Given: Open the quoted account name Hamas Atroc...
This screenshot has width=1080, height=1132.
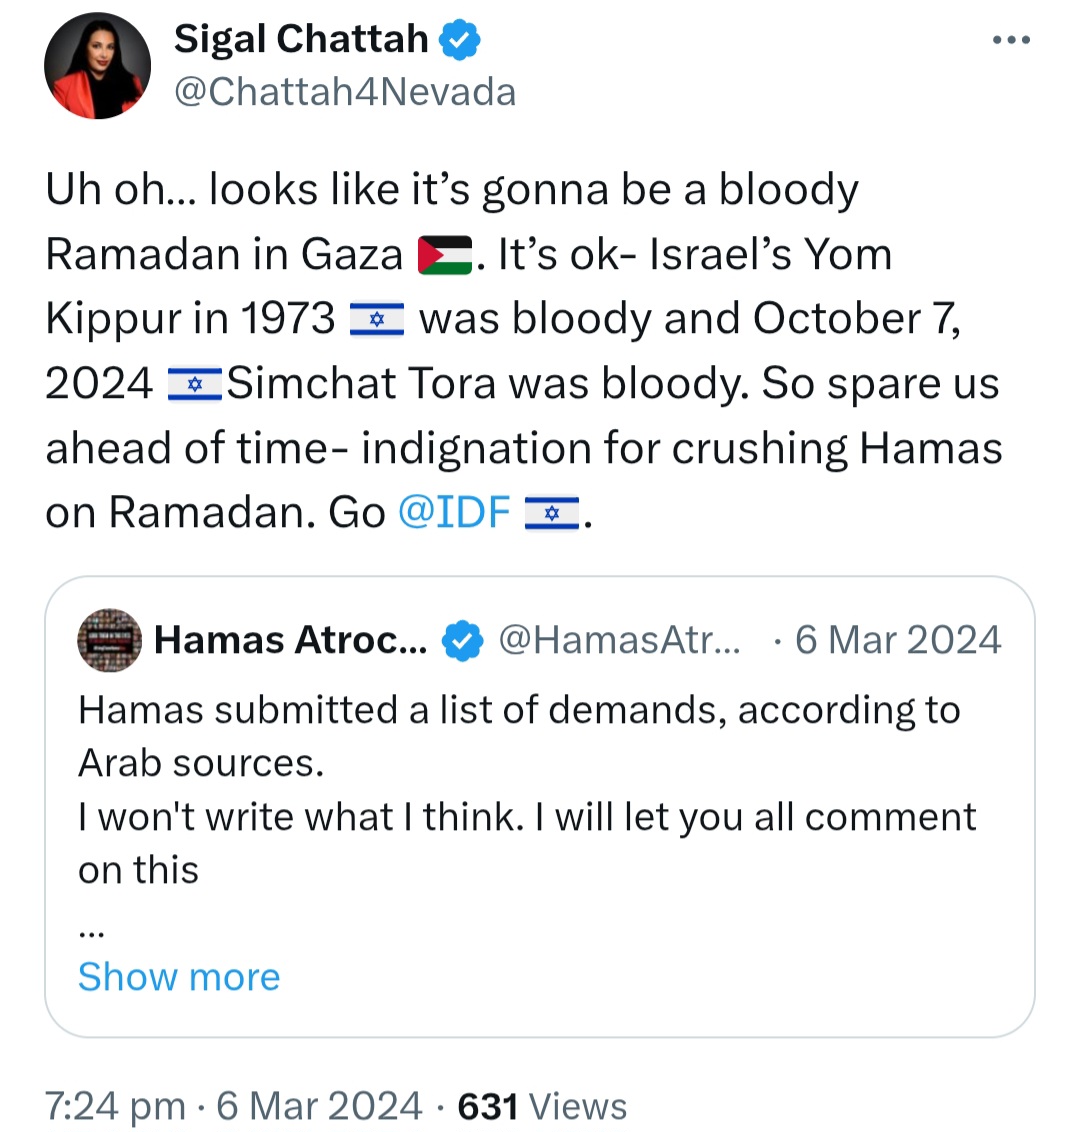Looking at the screenshot, I should pyautogui.click(x=290, y=640).
